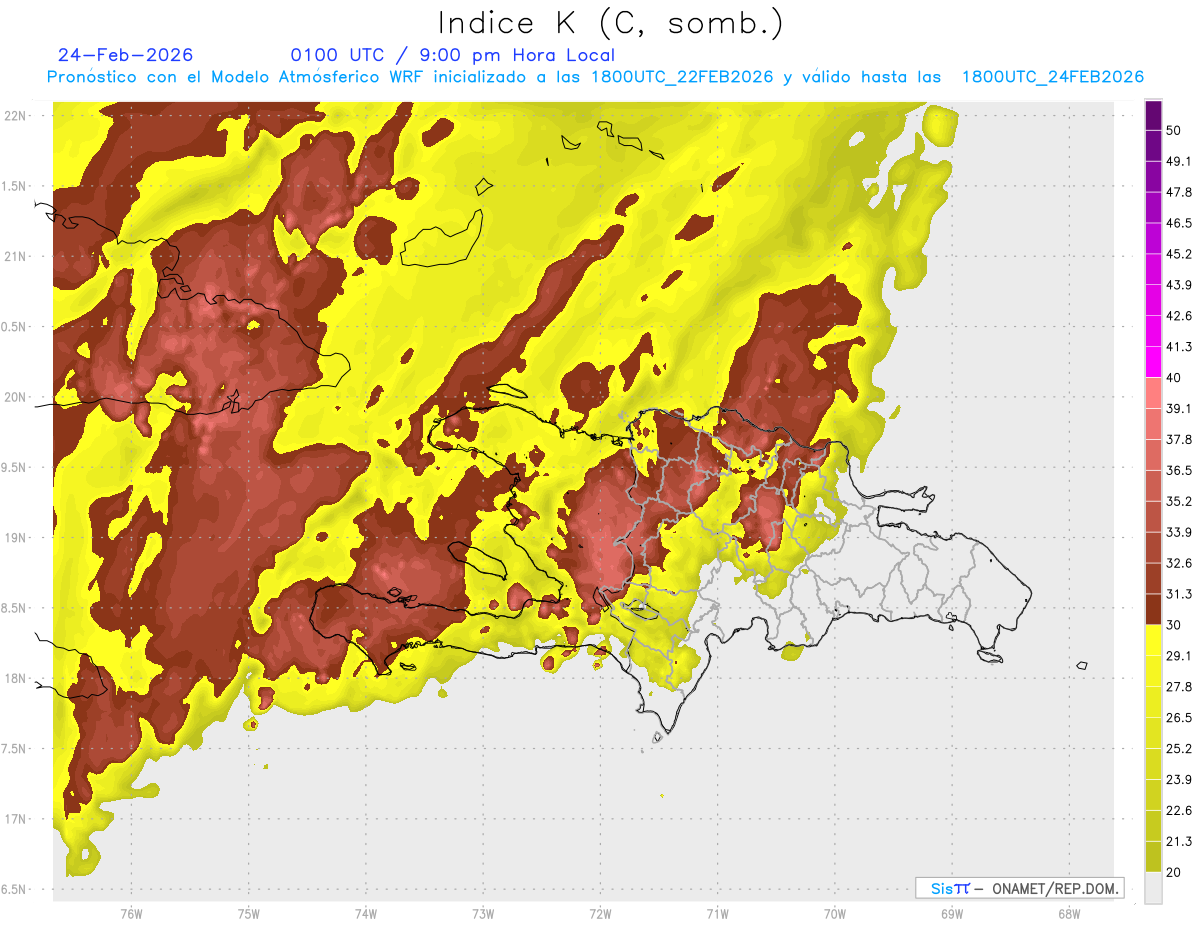Image resolution: width=1200 pixels, height=927 pixels.
Task: Click the '72W' longitude axis label
Action: point(600,913)
